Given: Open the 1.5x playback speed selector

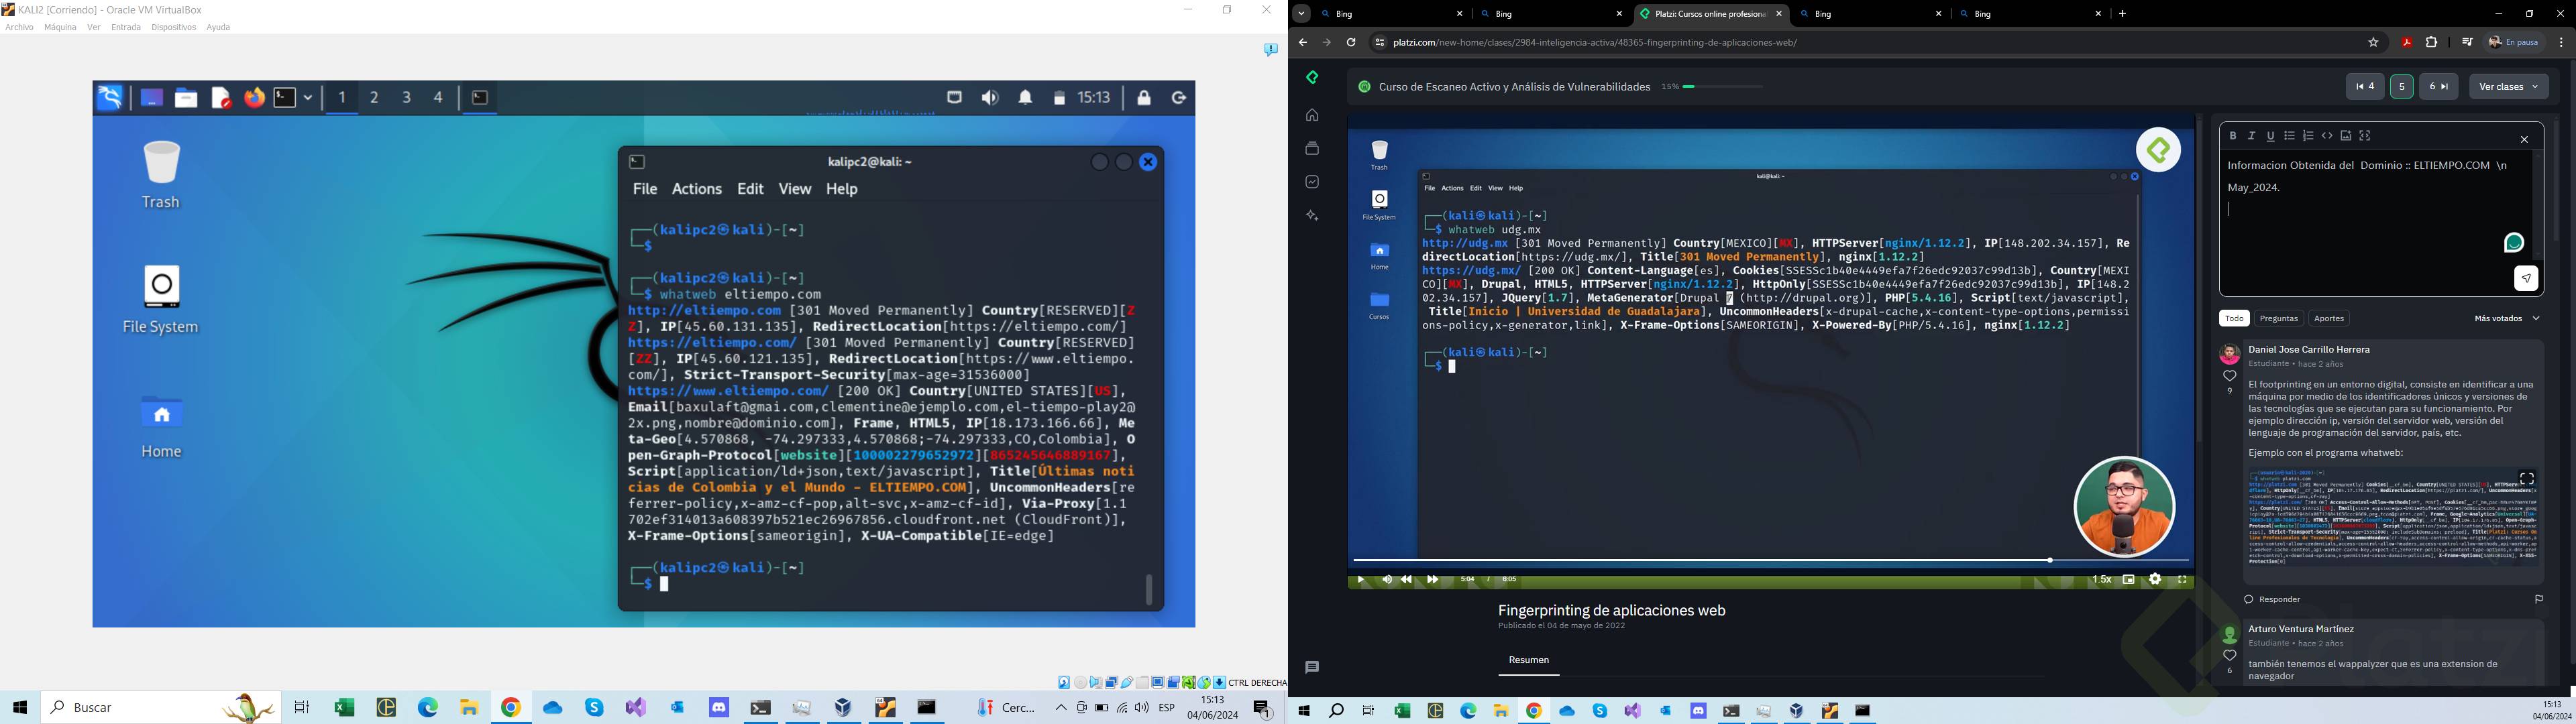Looking at the screenshot, I should [x=2102, y=580].
